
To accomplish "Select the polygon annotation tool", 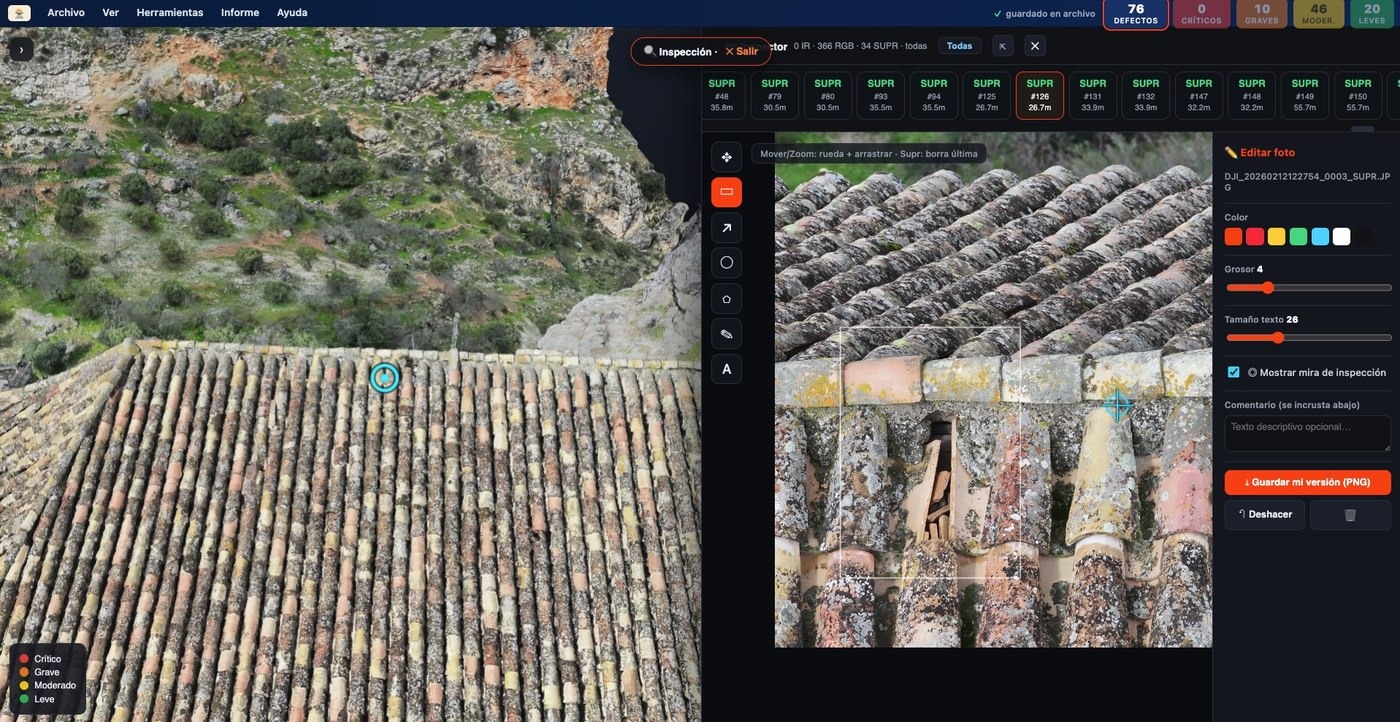I will (x=726, y=298).
